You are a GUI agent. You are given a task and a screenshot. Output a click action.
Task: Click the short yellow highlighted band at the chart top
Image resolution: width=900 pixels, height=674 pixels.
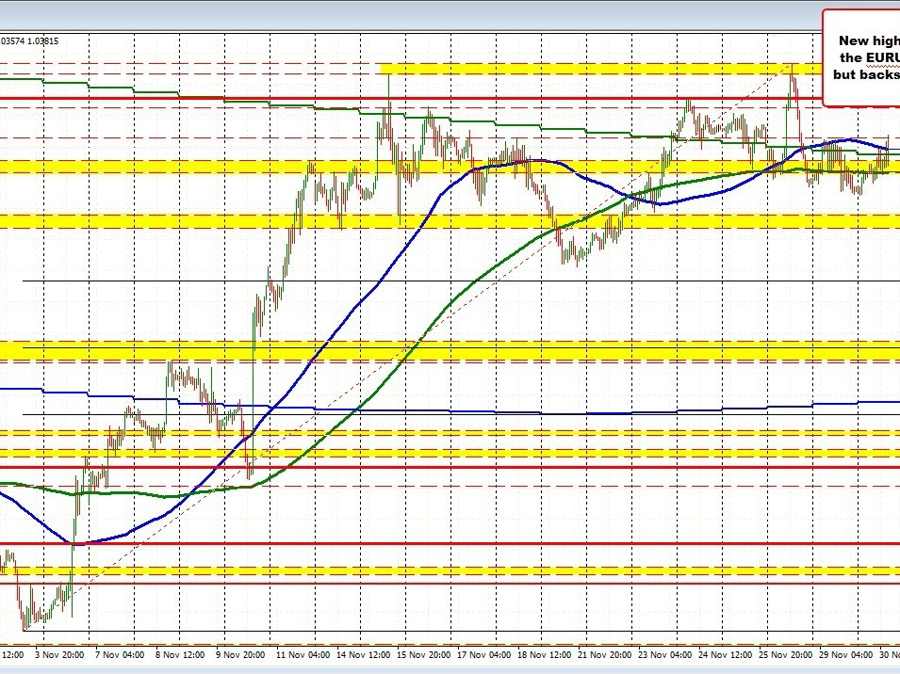tap(590, 69)
